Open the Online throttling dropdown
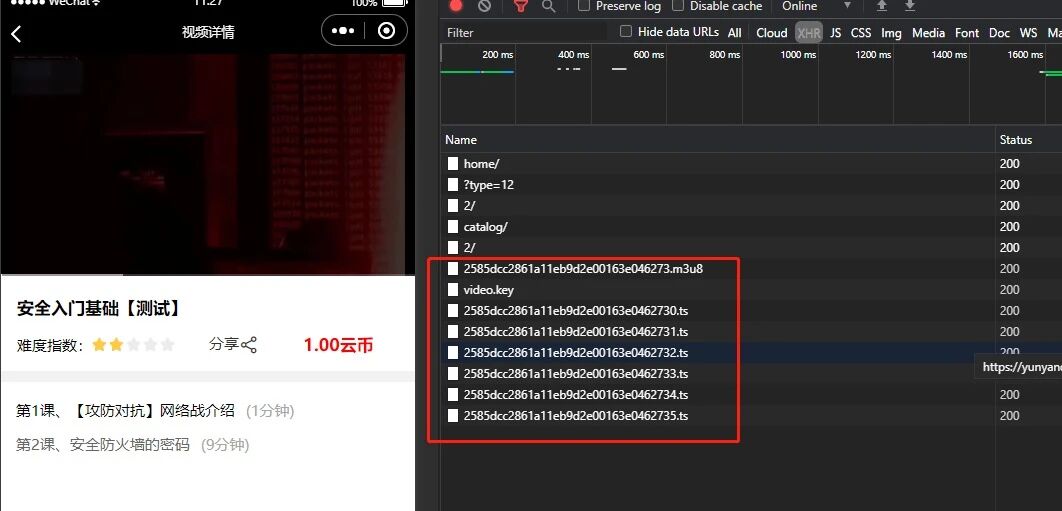 pos(816,6)
